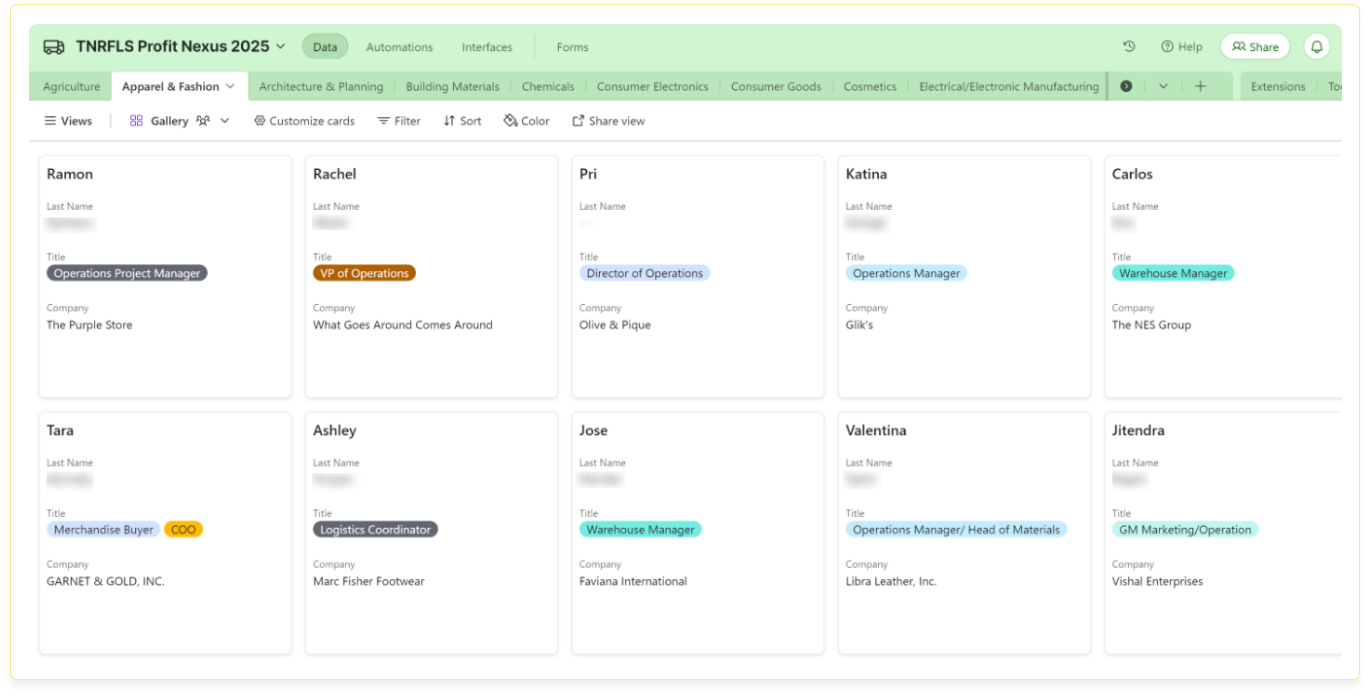Open Customize cards settings
Viewport: 1370px width, 696px height.
[304, 121]
